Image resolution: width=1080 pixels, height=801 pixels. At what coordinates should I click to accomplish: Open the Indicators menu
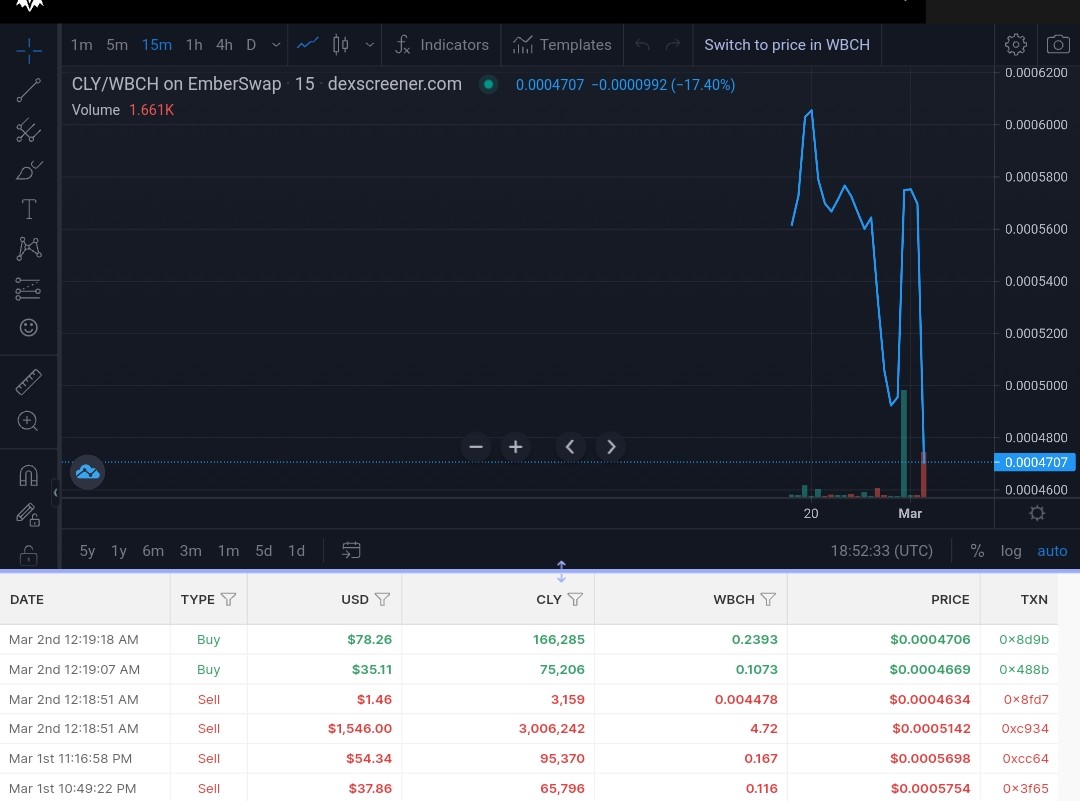[442, 45]
